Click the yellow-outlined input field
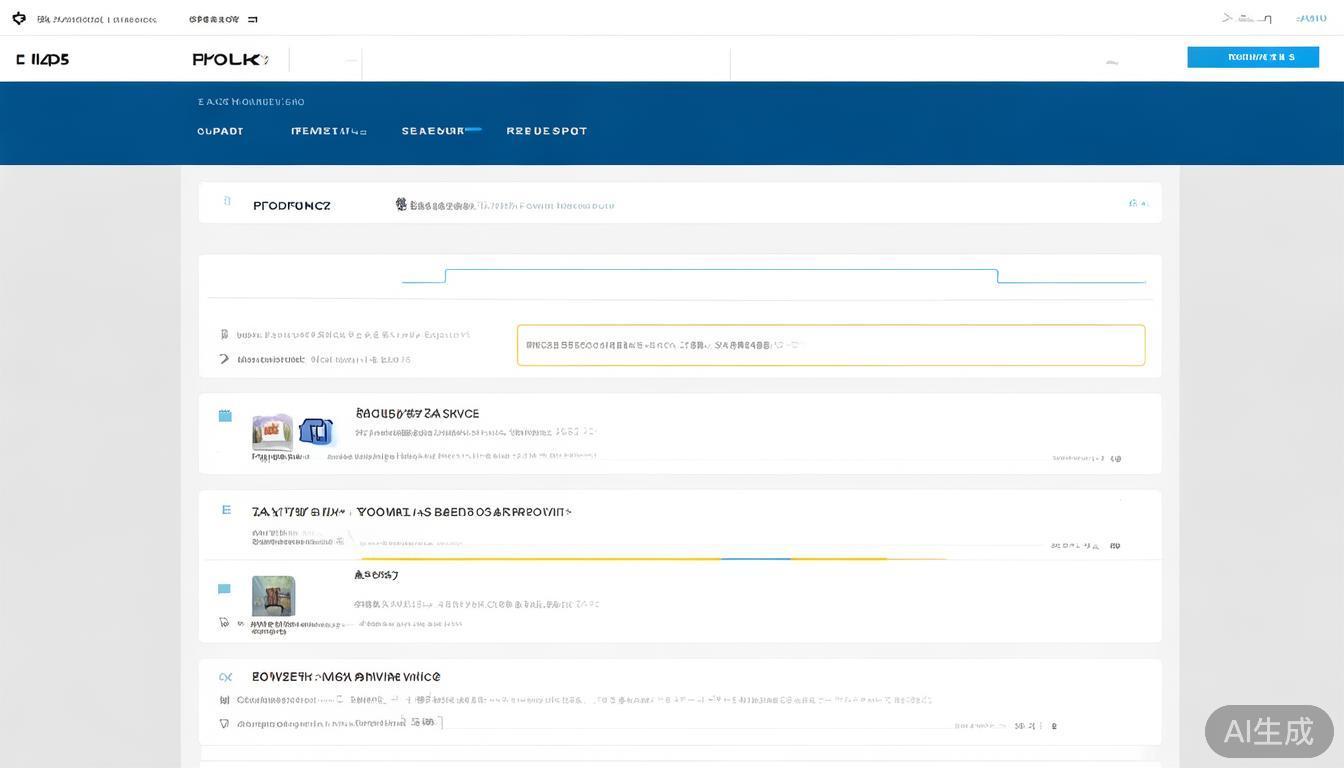The width and height of the screenshot is (1344, 768). click(x=830, y=345)
